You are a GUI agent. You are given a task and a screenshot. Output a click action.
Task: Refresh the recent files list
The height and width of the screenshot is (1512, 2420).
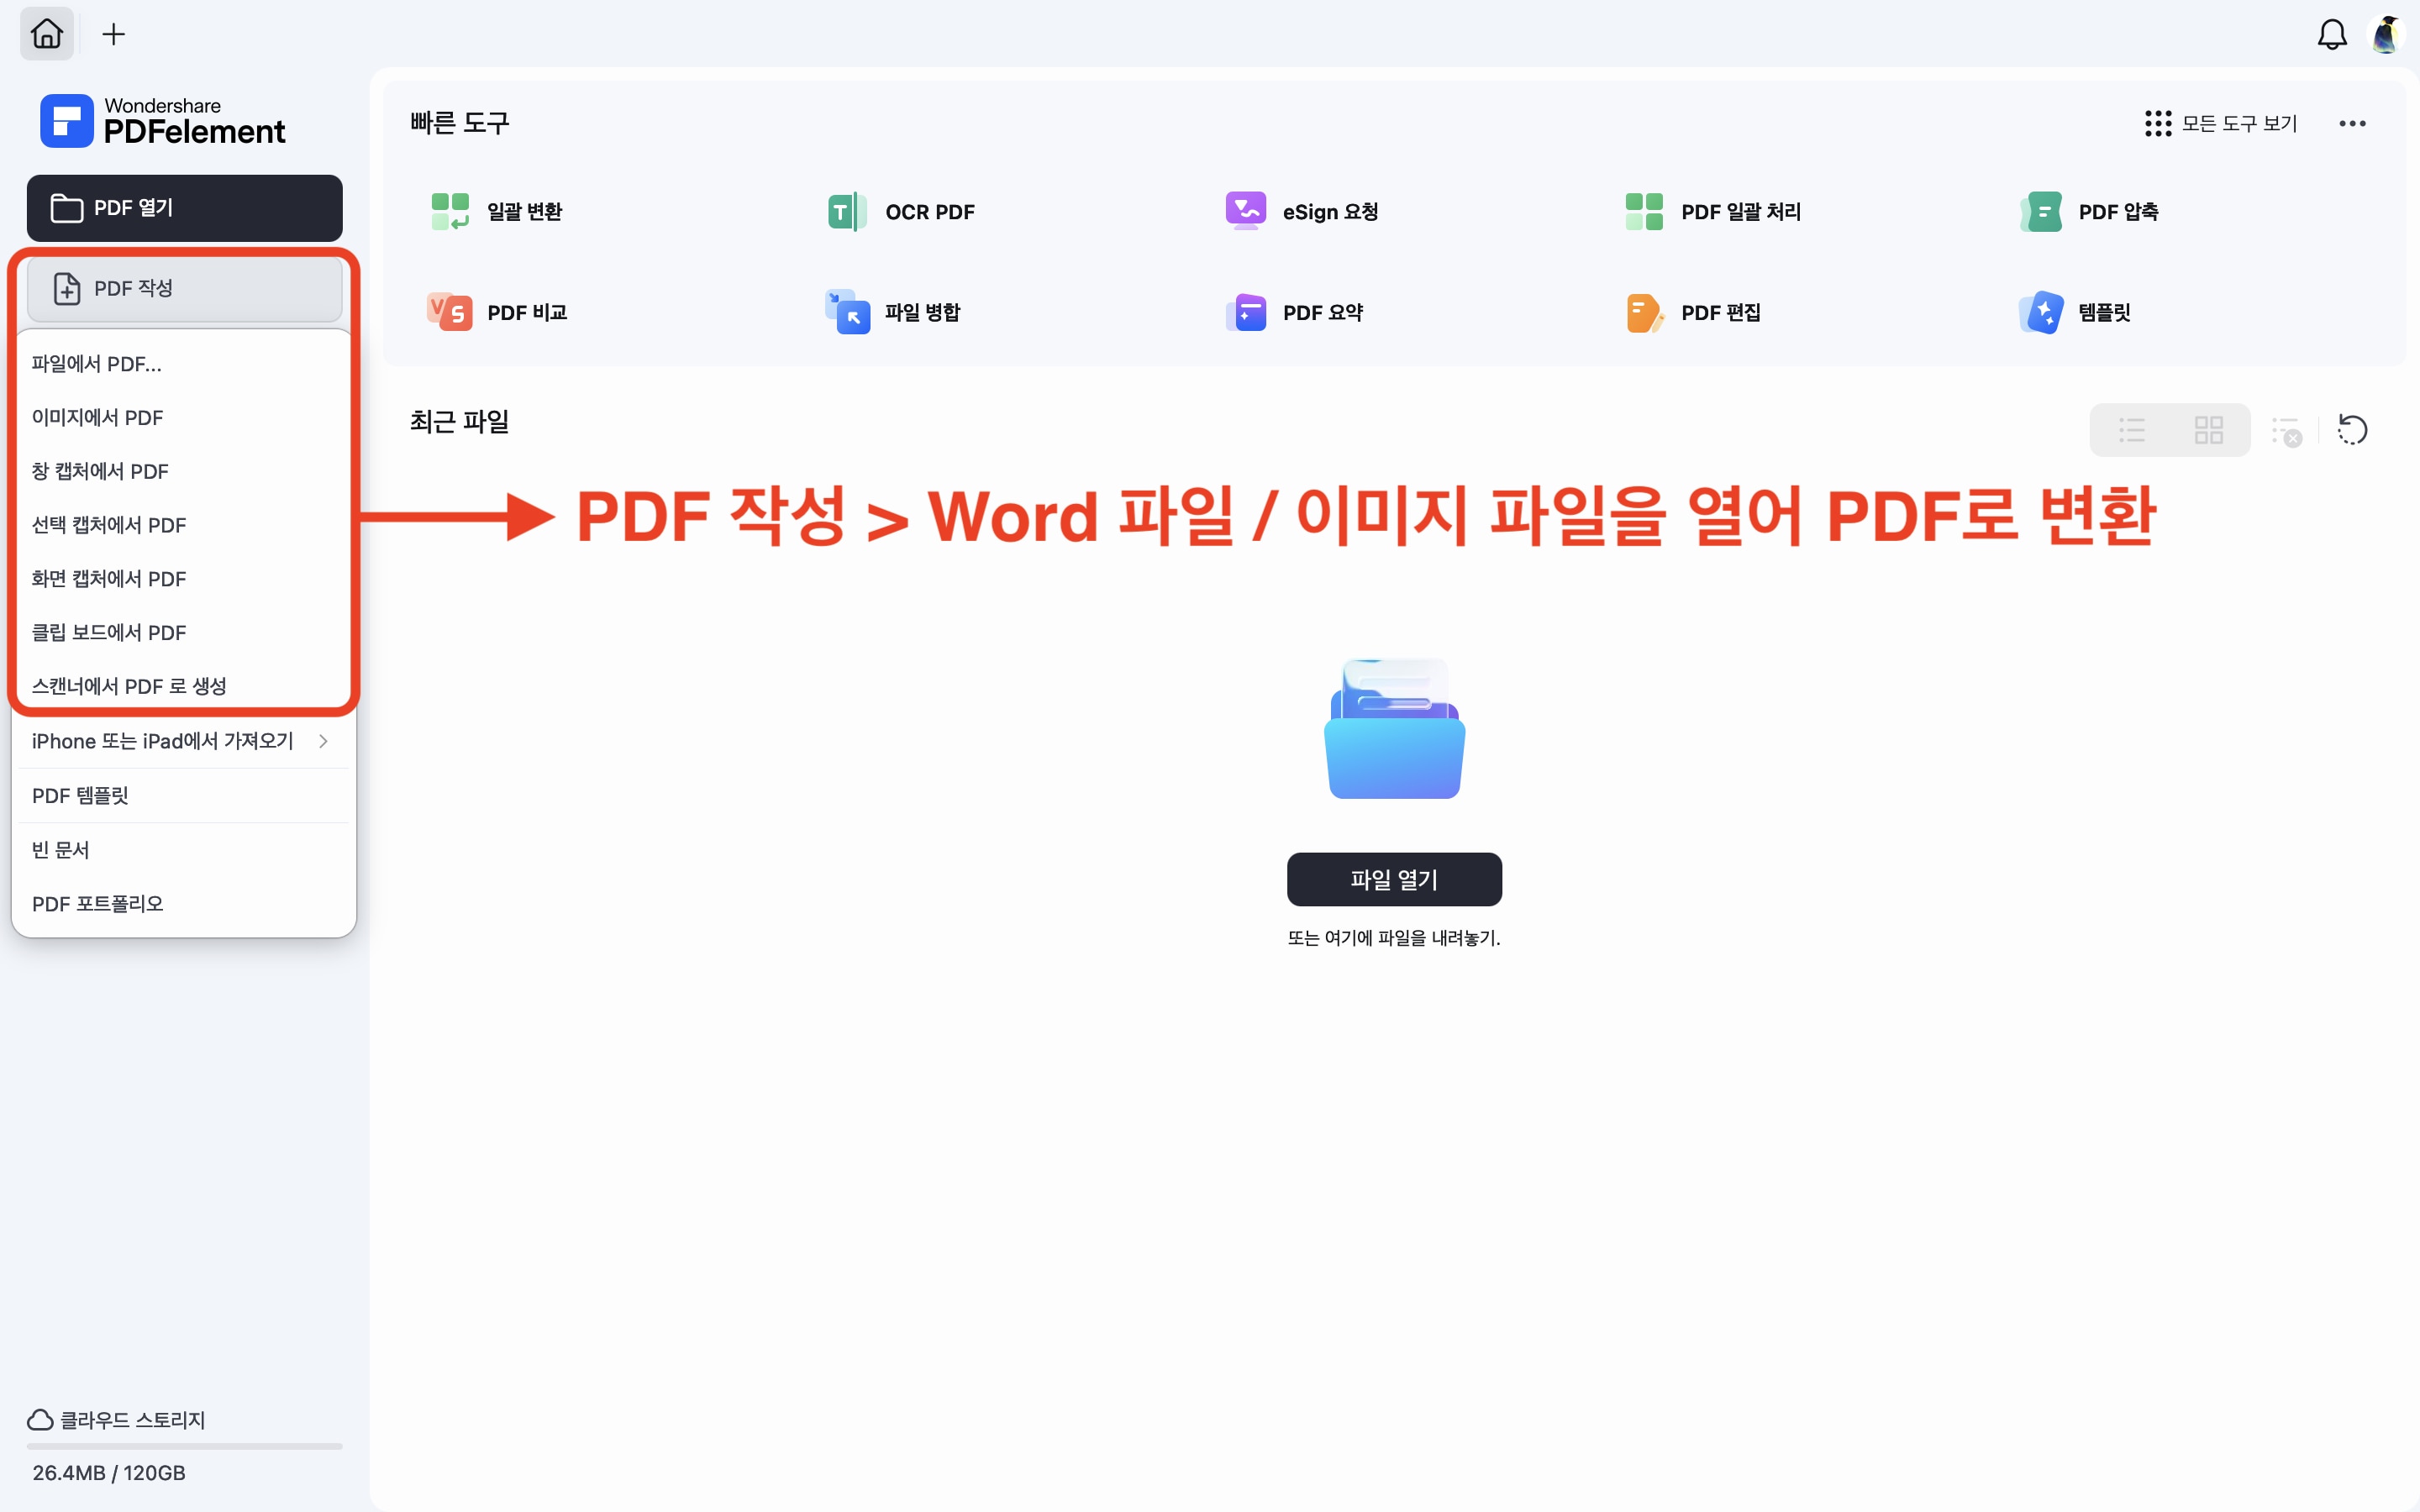point(2352,430)
